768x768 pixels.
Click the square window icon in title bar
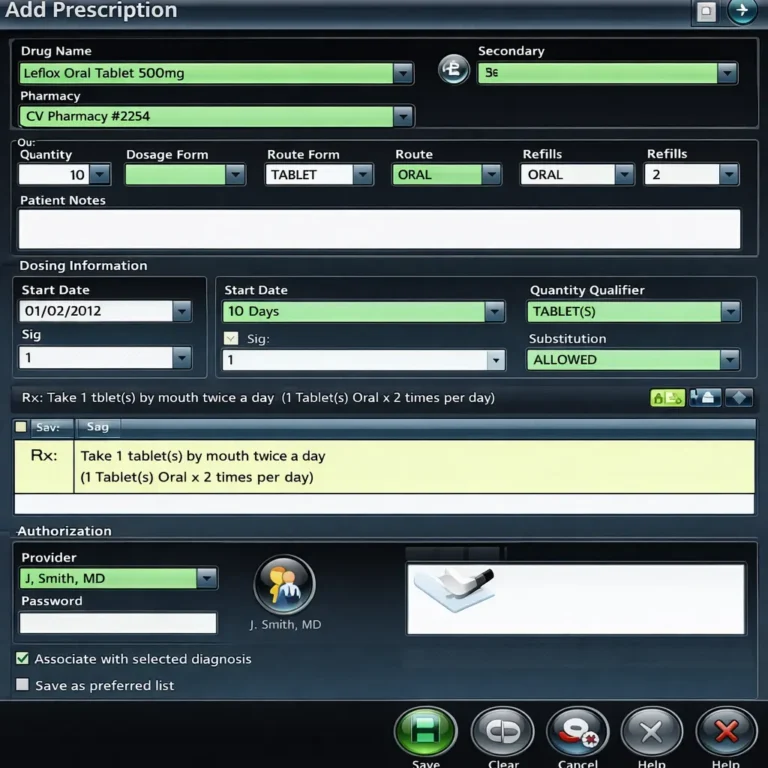[706, 12]
